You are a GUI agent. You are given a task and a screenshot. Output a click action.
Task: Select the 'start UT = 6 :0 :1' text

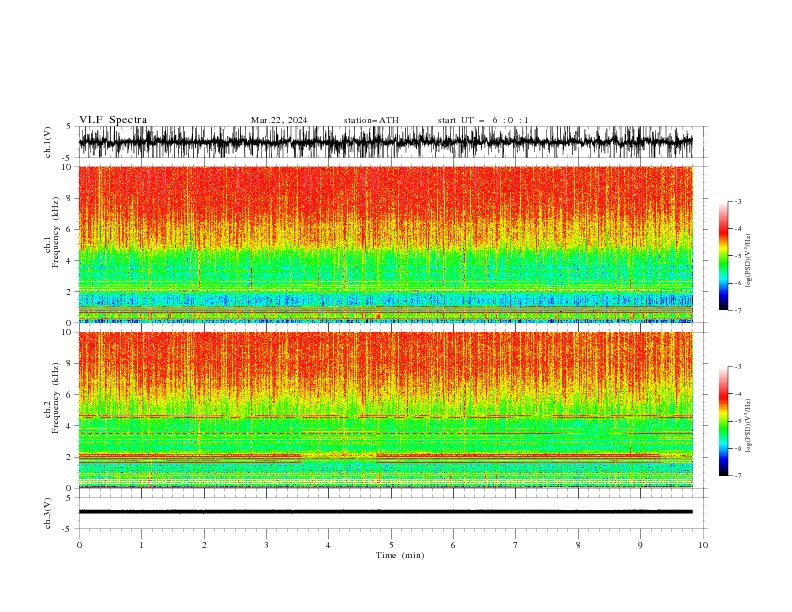(x=483, y=120)
